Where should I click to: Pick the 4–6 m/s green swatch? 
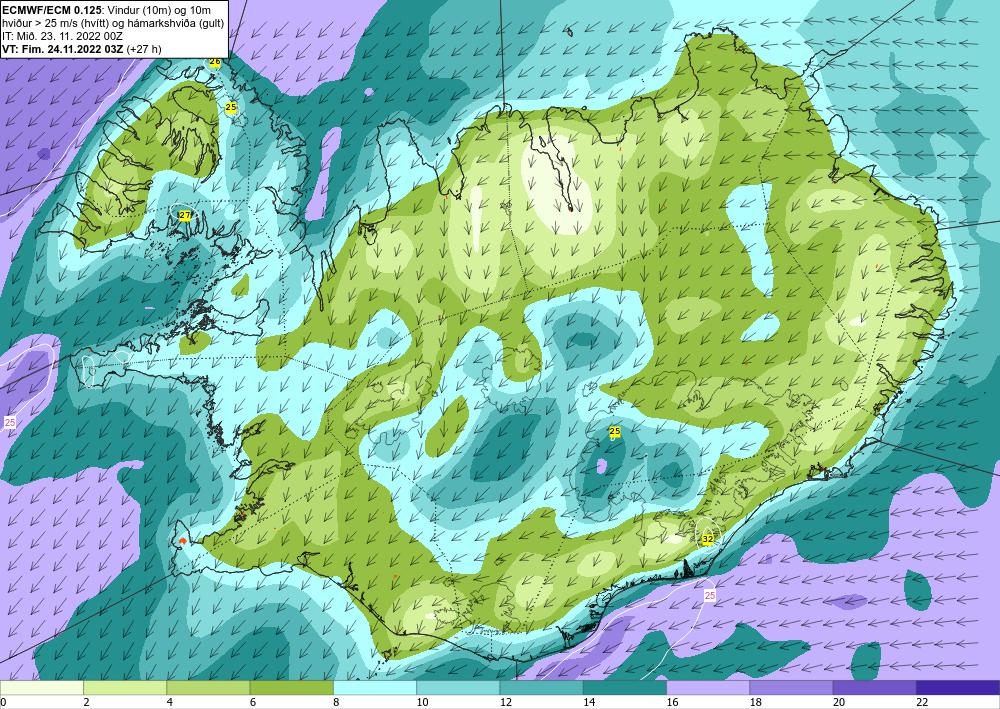[209, 688]
